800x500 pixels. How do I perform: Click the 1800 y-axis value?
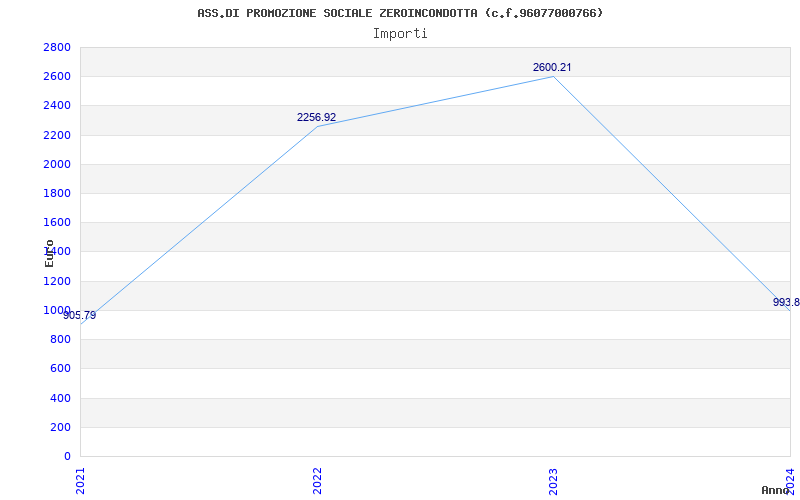click(x=57, y=193)
